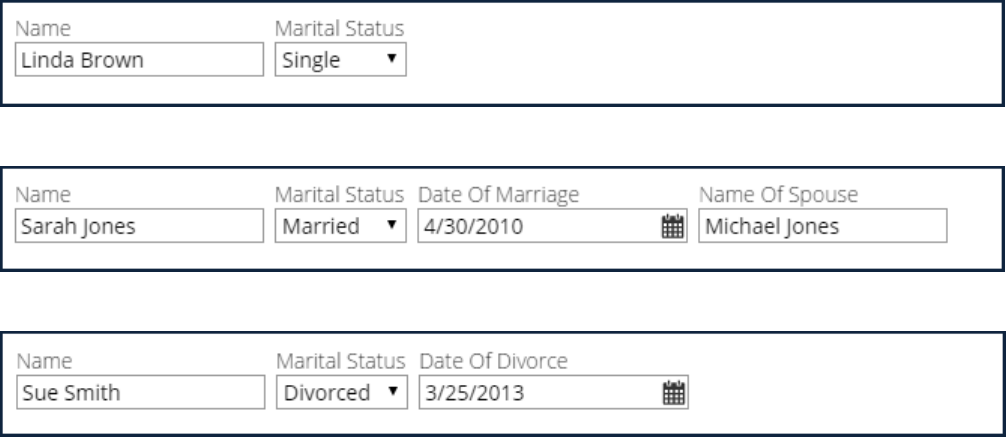1006x437 pixels.
Task: Open Sue Smith's Divorced status dropdown
Action: click(x=342, y=393)
